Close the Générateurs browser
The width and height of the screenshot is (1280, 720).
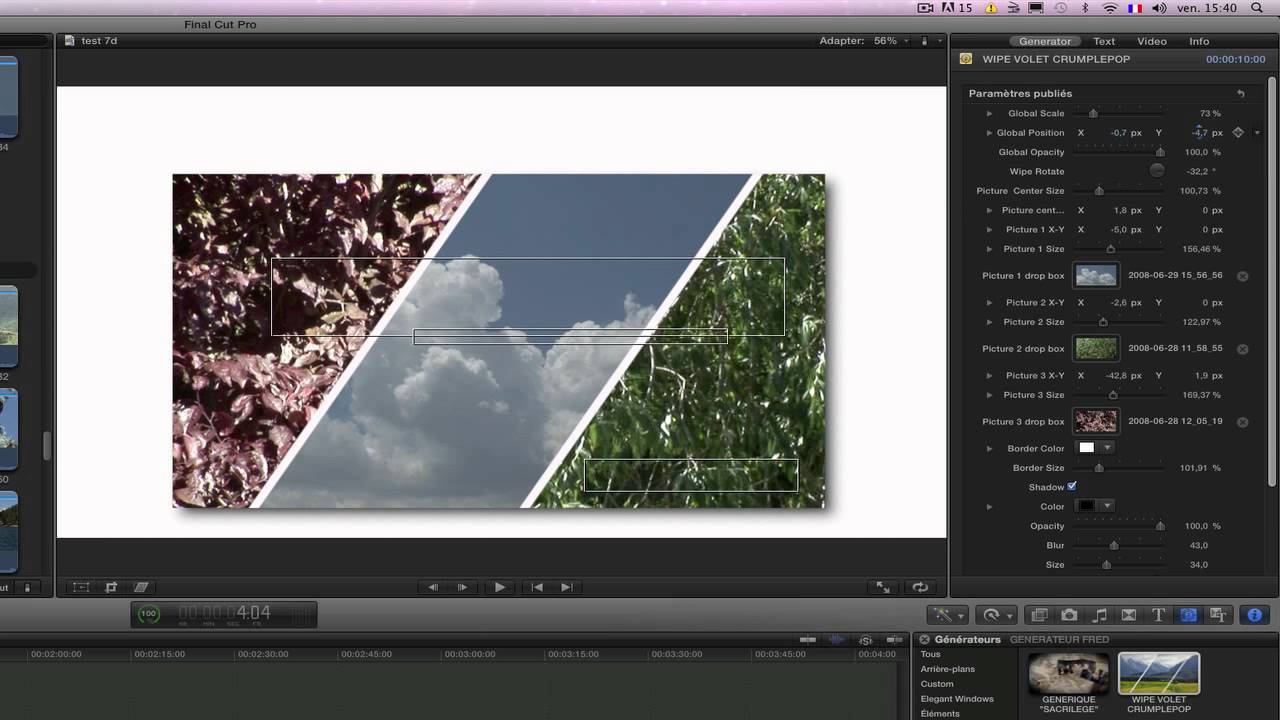(925, 639)
